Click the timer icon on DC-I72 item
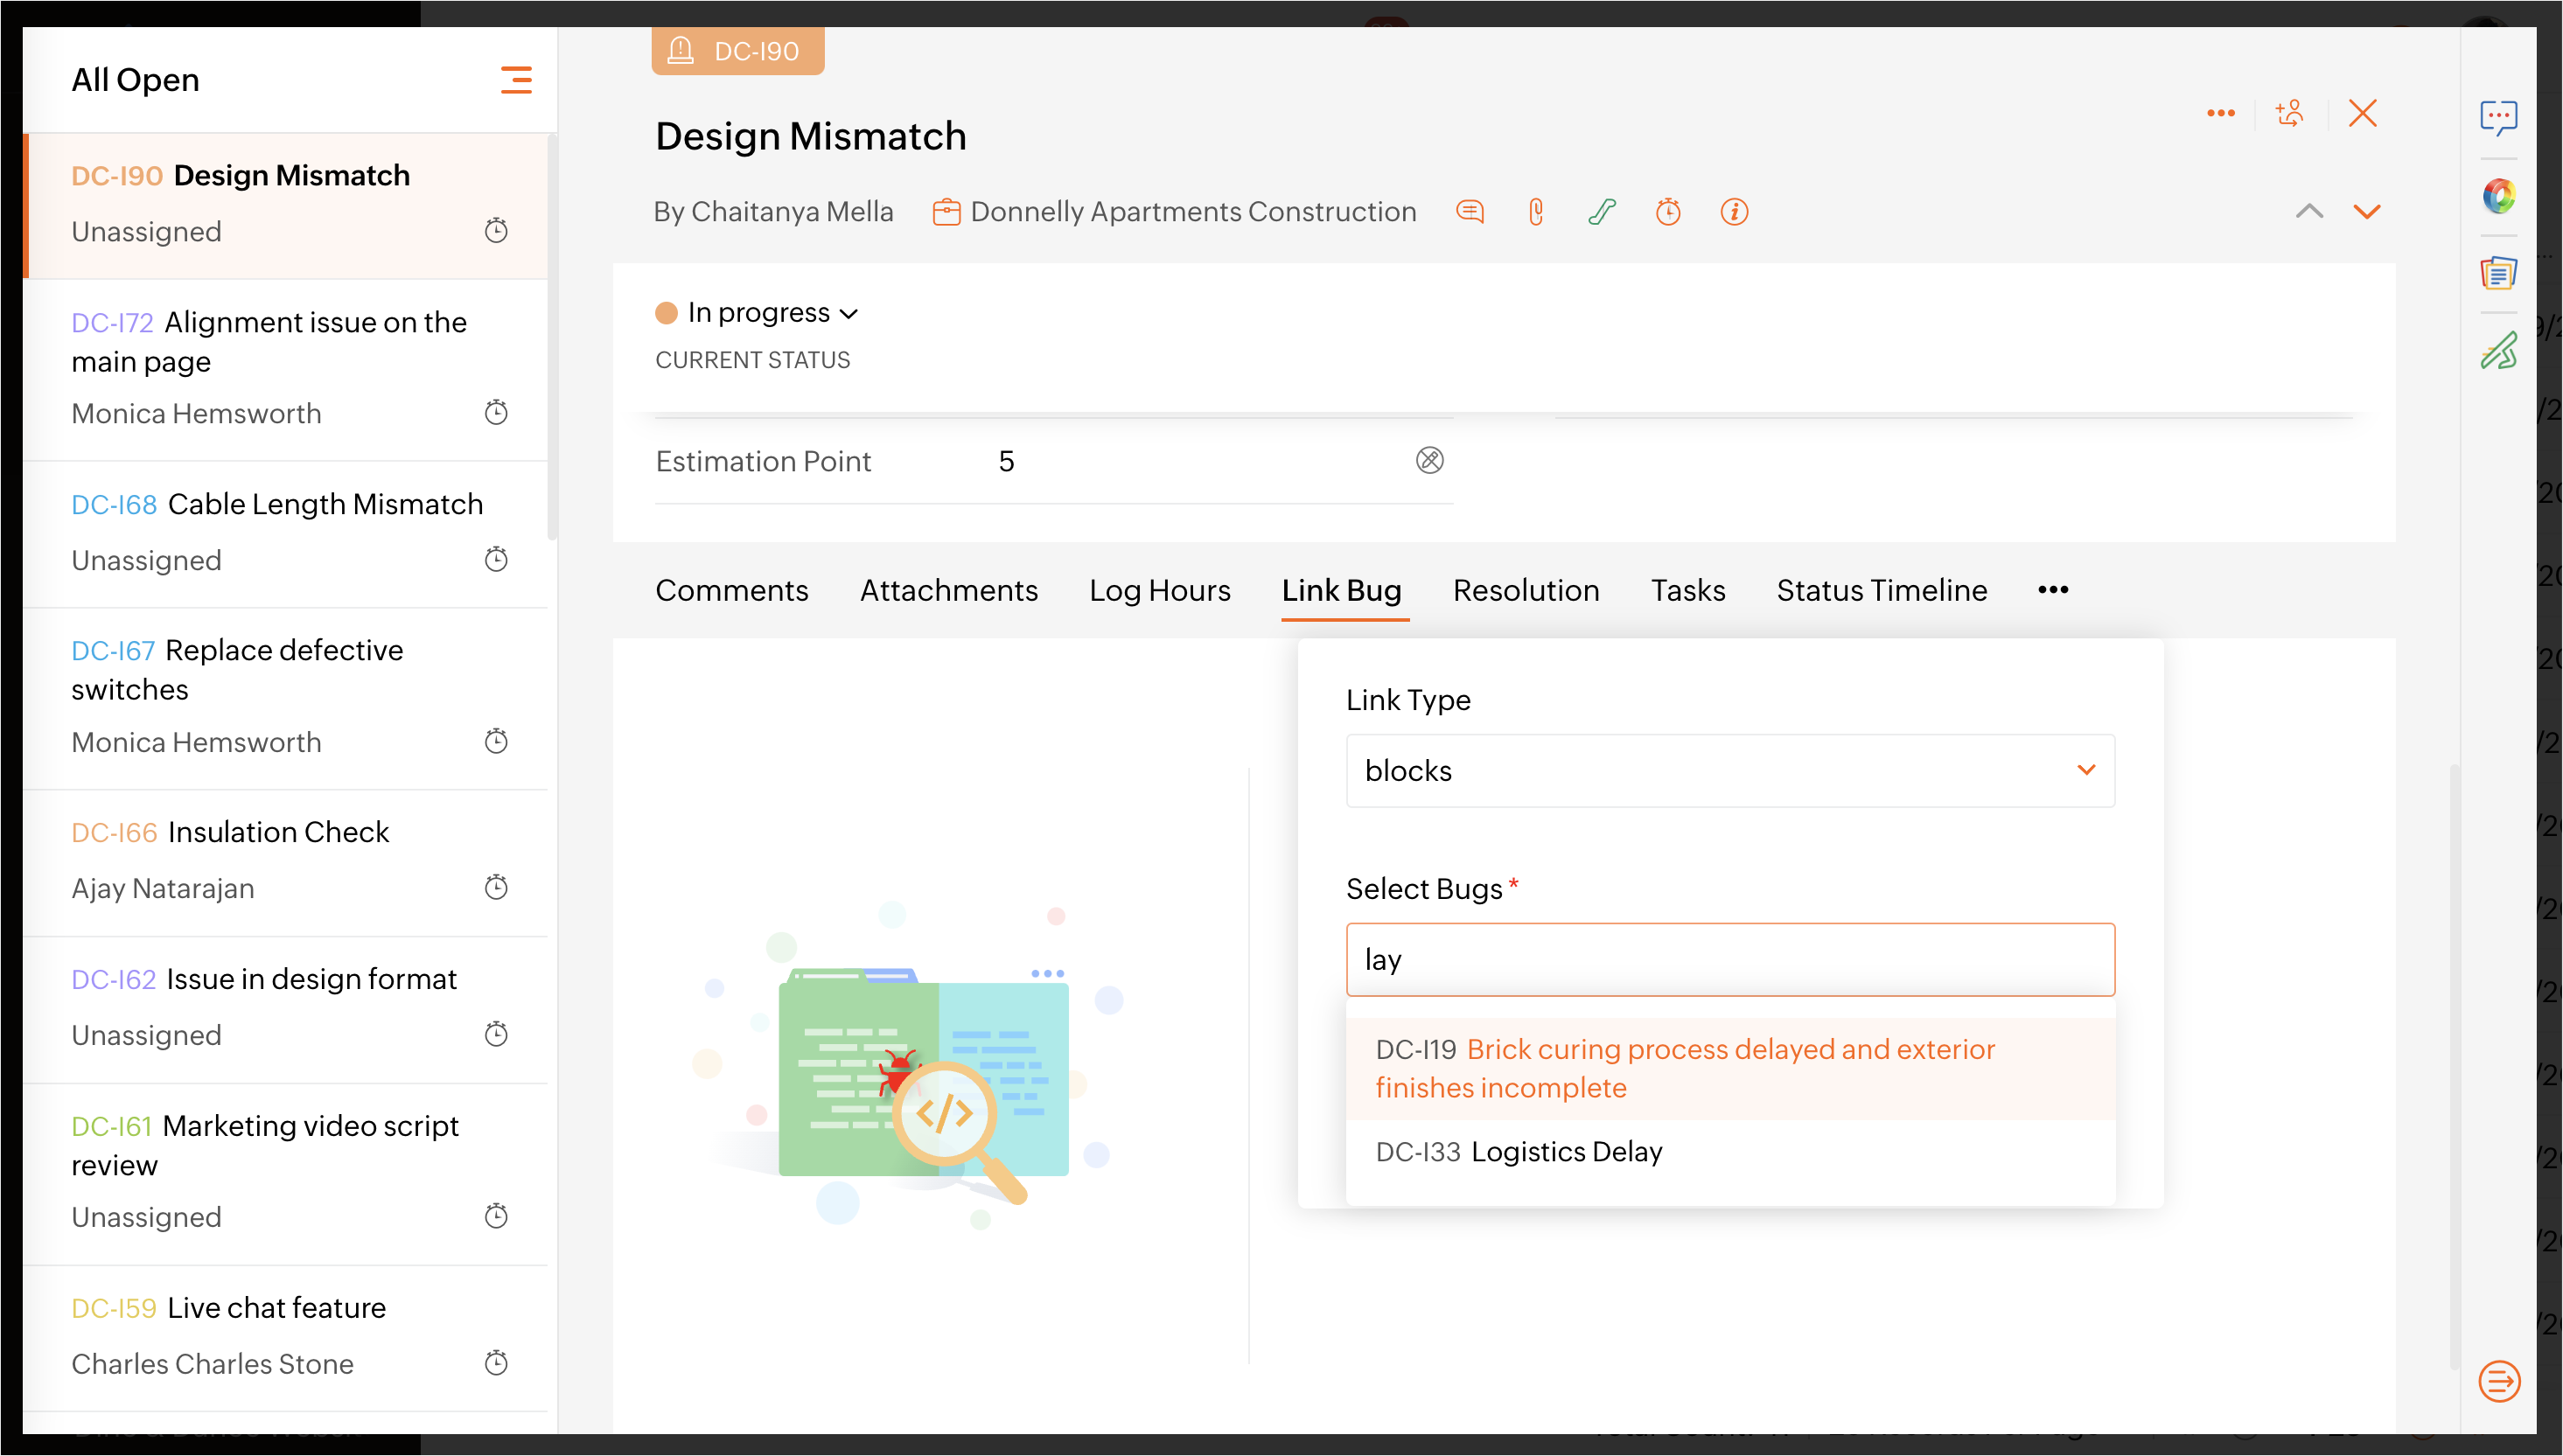The width and height of the screenshot is (2563, 1456). tap(496, 412)
